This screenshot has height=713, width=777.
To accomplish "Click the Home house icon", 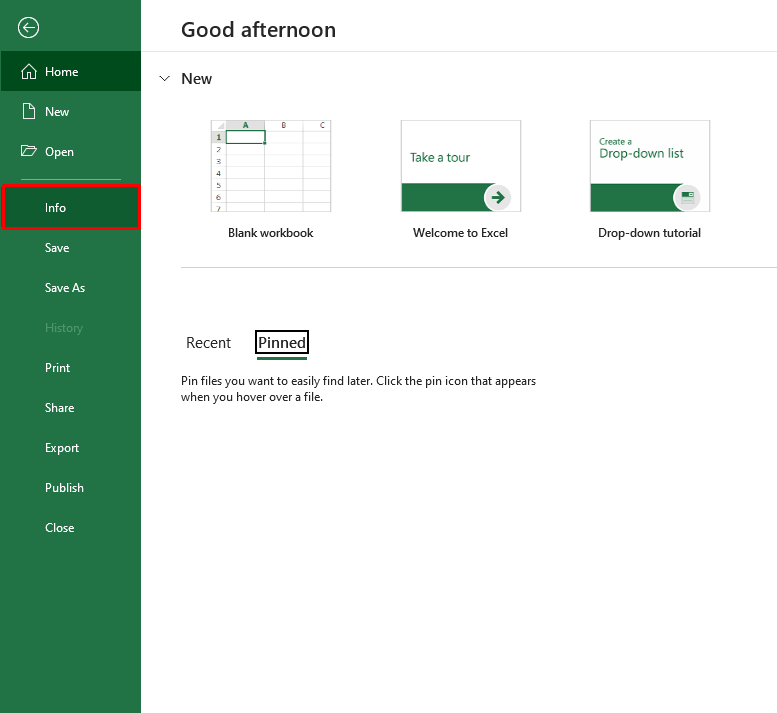I will point(29,71).
